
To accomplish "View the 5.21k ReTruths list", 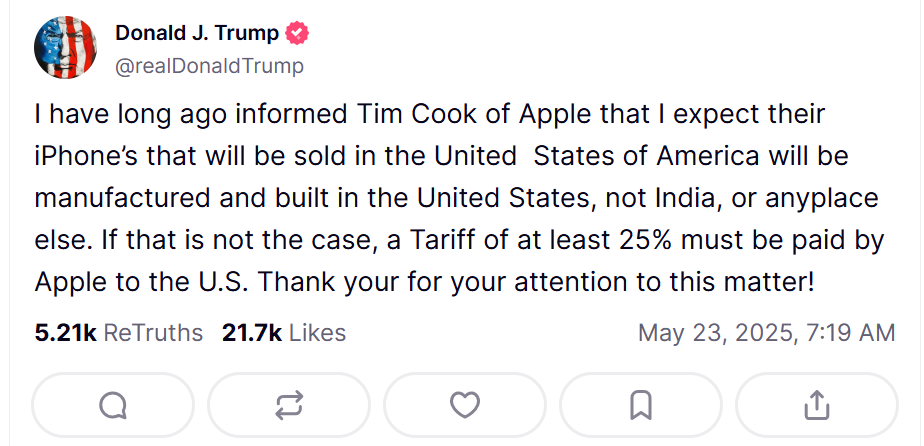I will click(118, 333).
